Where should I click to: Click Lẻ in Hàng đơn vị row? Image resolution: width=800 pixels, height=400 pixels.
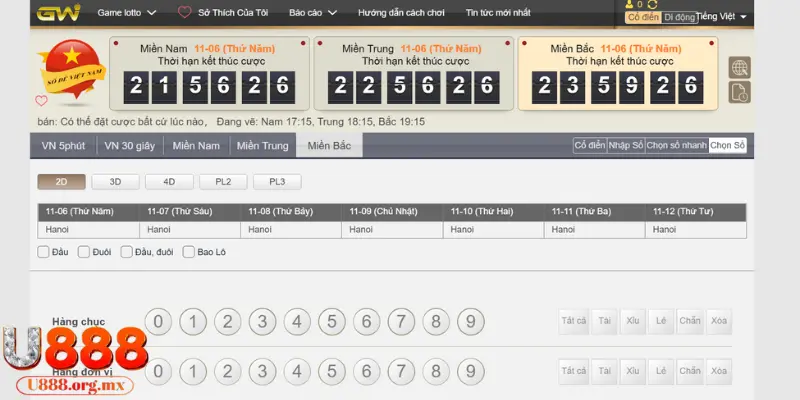661,371
